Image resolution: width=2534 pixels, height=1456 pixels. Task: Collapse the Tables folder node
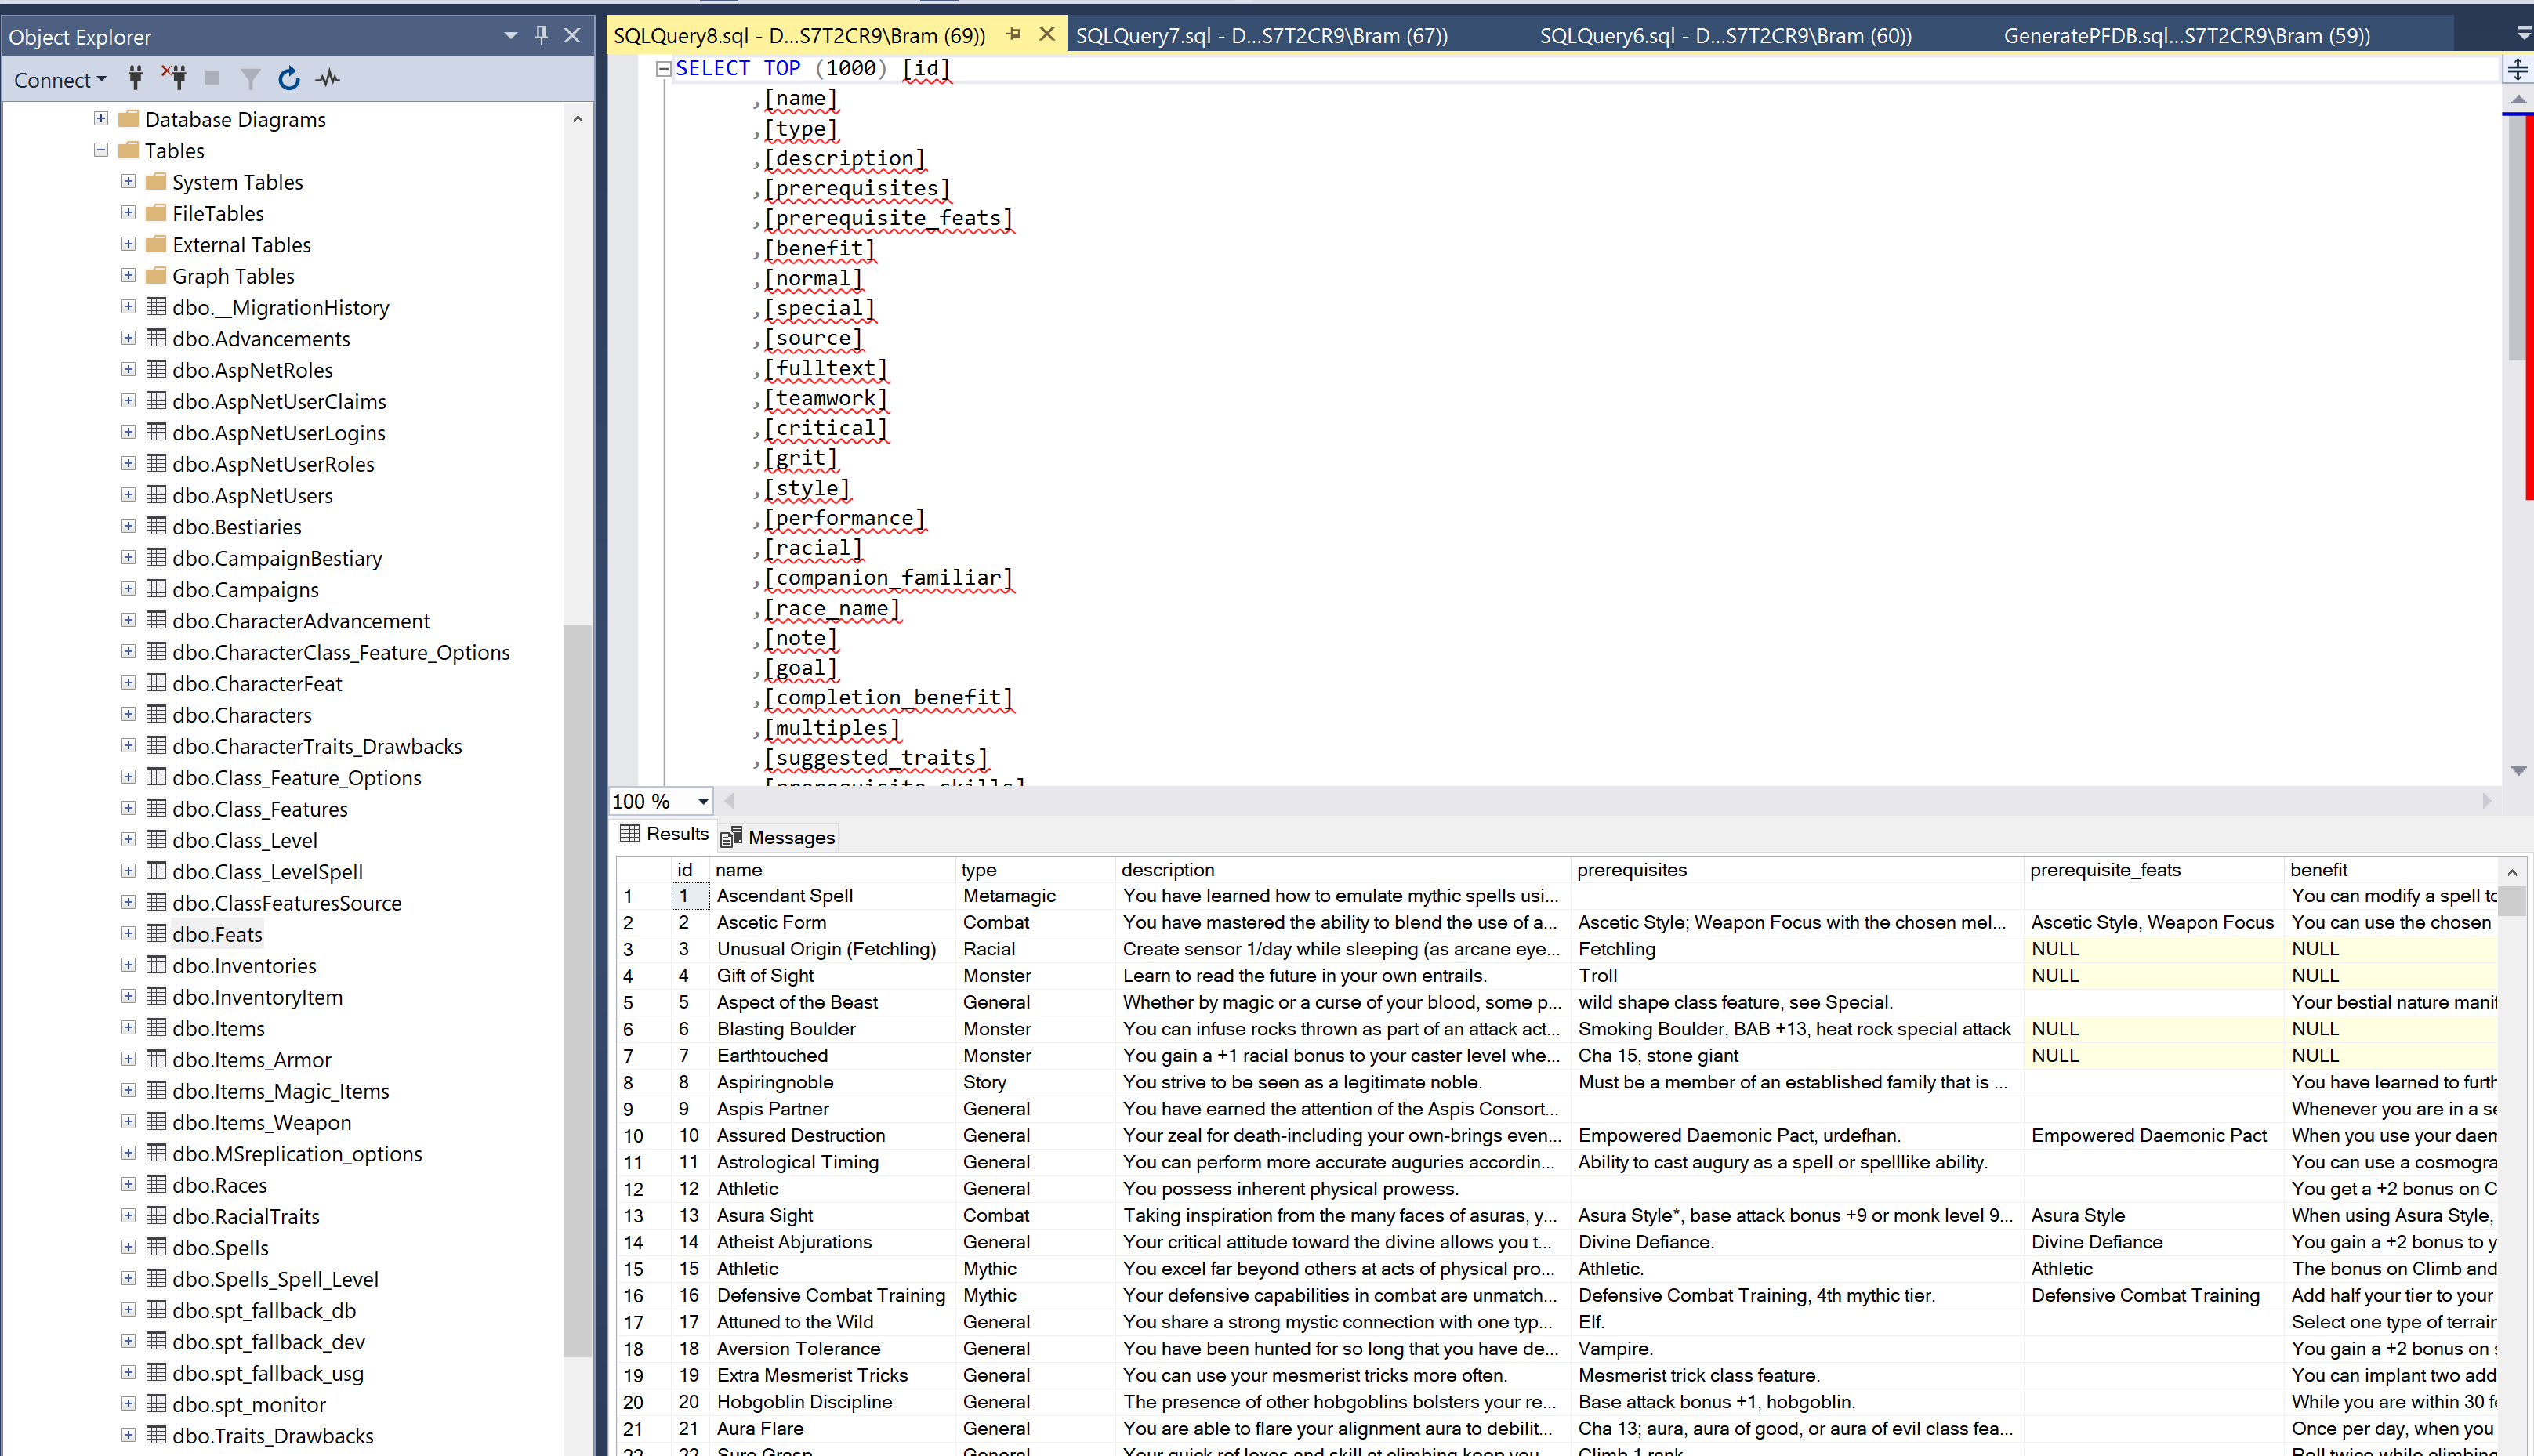pyautogui.click(x=101, y=150)
